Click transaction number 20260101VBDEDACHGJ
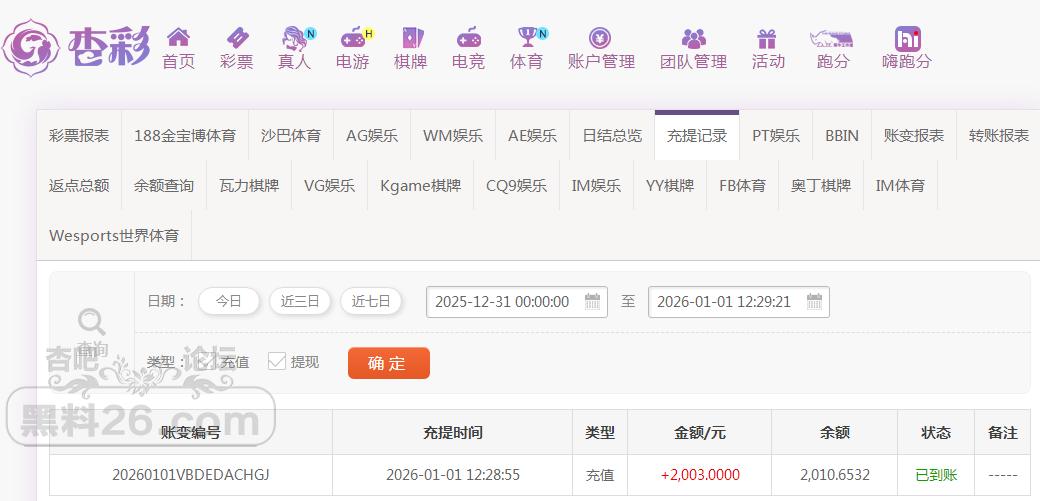This screenshot has width=1040, height=501. pos(190,475)
